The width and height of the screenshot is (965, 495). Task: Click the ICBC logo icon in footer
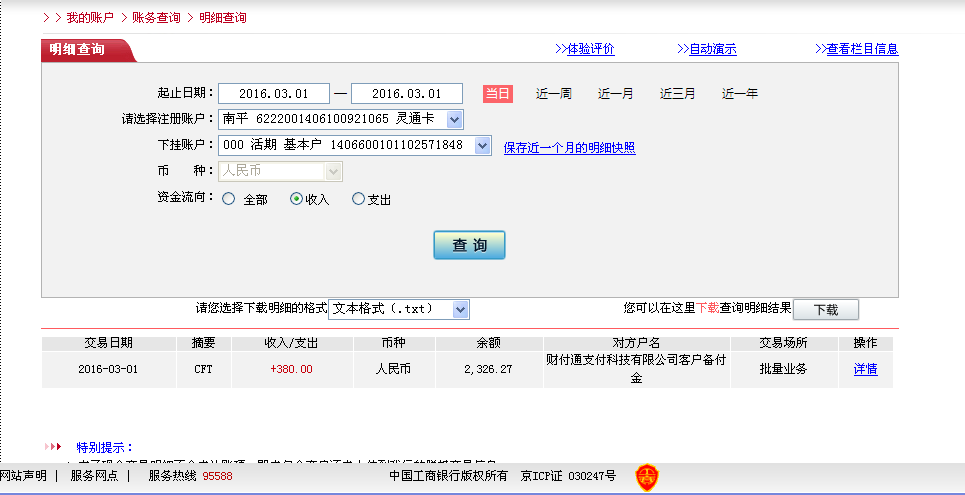(x=647, y=478)
